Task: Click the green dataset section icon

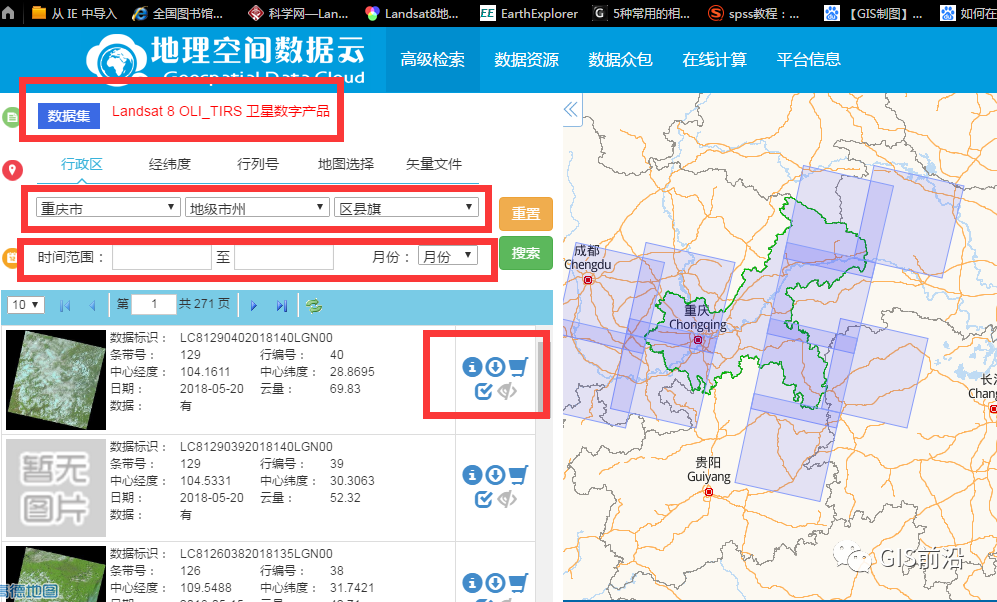Action: (x=11, y=117)
